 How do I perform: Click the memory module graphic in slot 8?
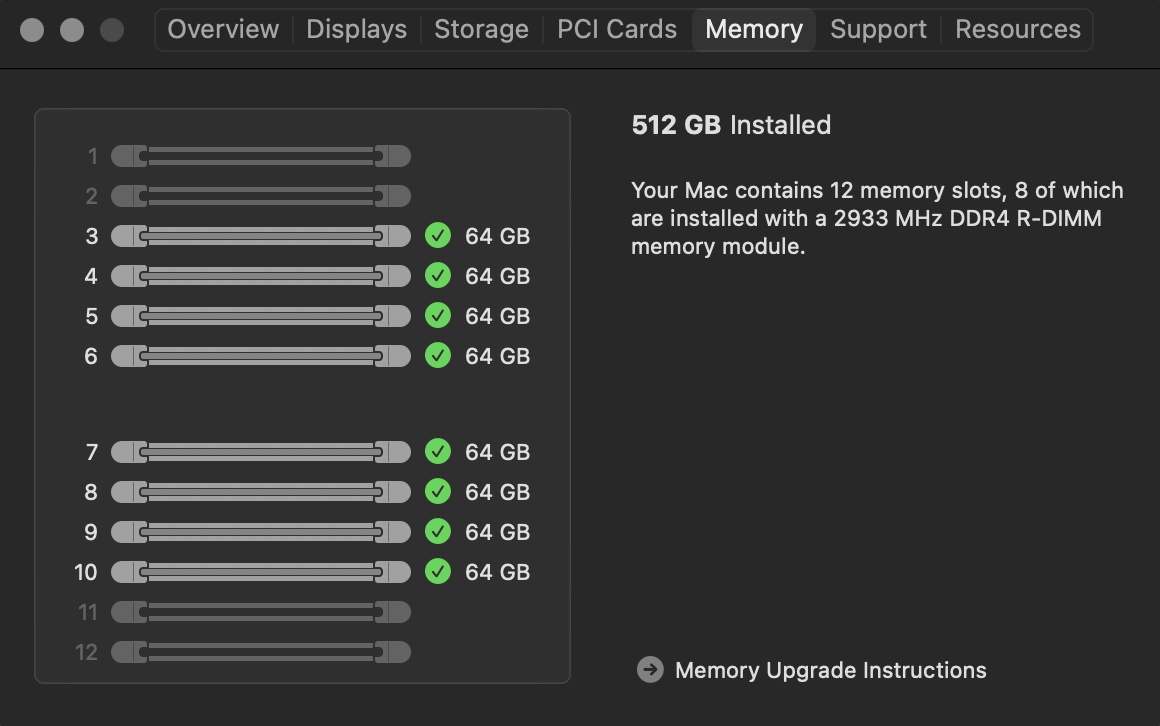[x=260, y=492]
